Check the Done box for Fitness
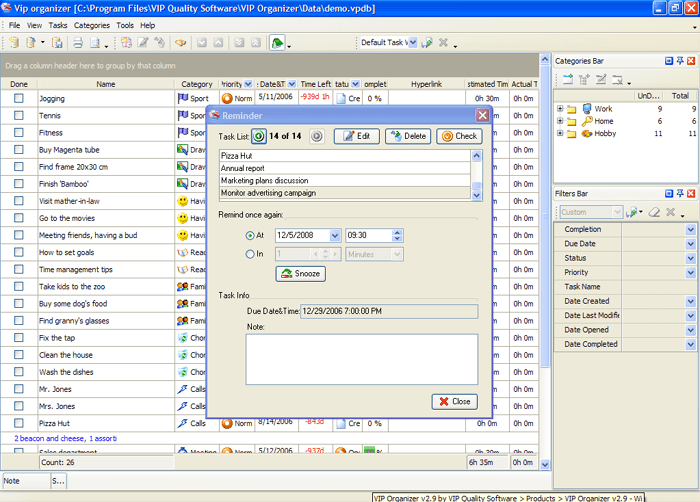 point(19,133)
